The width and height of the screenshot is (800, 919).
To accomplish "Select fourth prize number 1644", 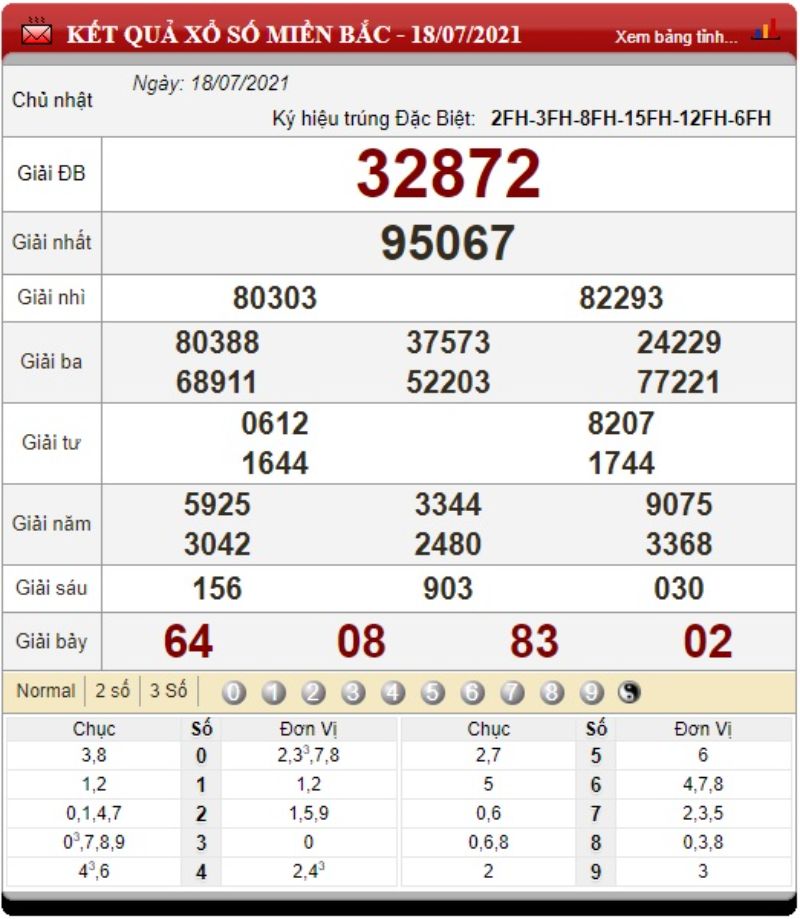I will [275, 463].
